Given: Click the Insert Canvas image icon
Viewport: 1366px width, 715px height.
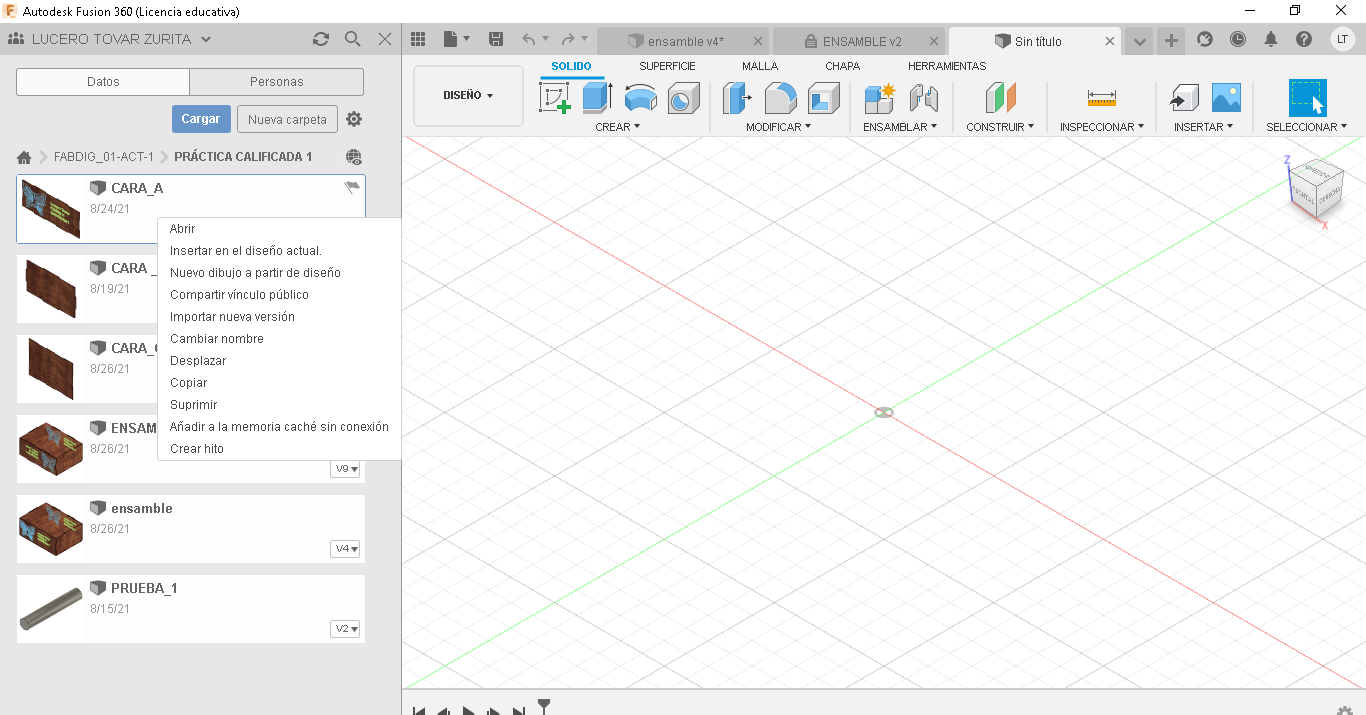Looking at the screenshot, I should pyautogui.click(x=1226, y=98).
